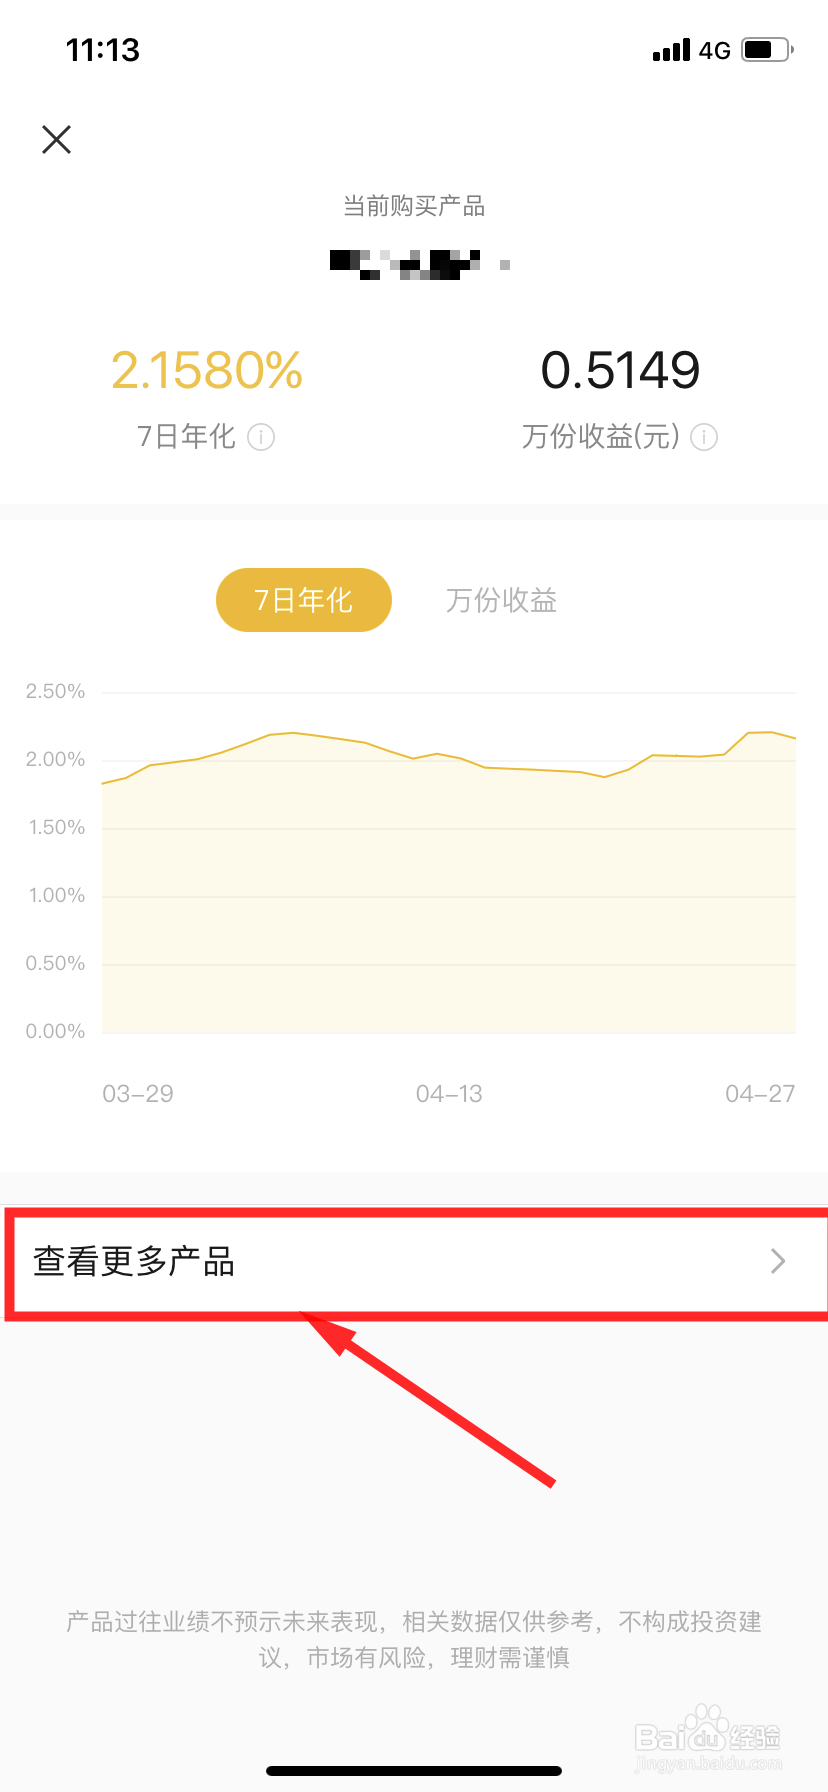The width and height of the screenshot is (828, 1792).
Task: Tap the 11:13 clock in status bar
Action: pos(103,50)
